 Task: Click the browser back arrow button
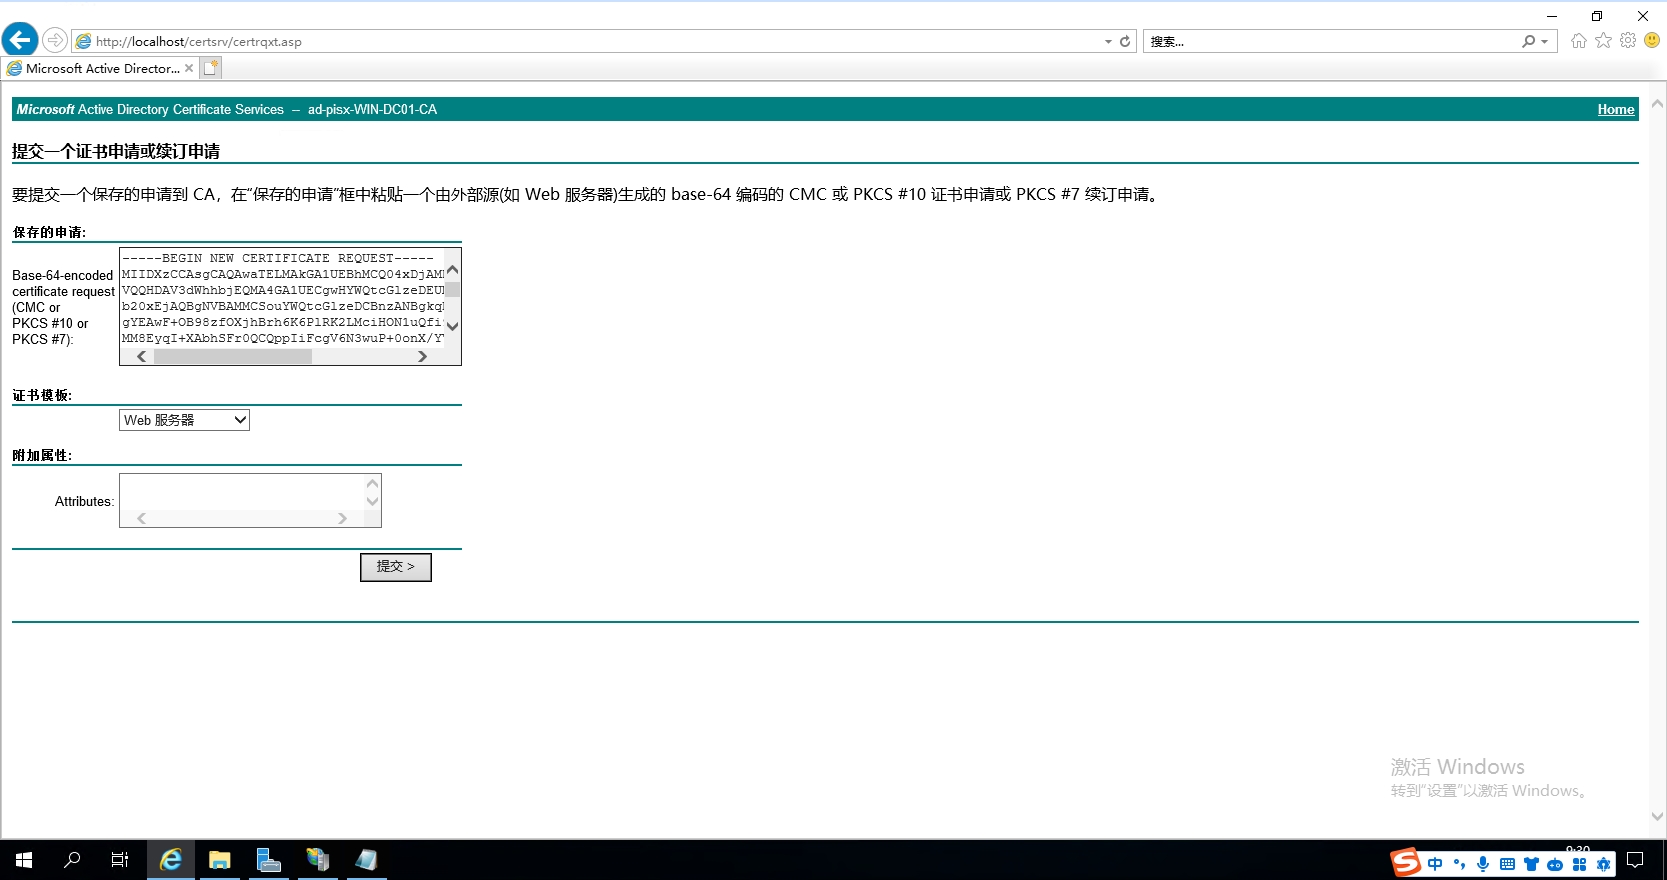tap(20, 40)
